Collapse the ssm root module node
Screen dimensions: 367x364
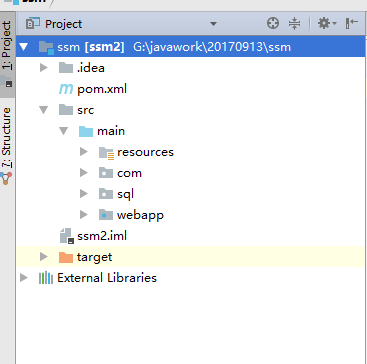point(24,47)
